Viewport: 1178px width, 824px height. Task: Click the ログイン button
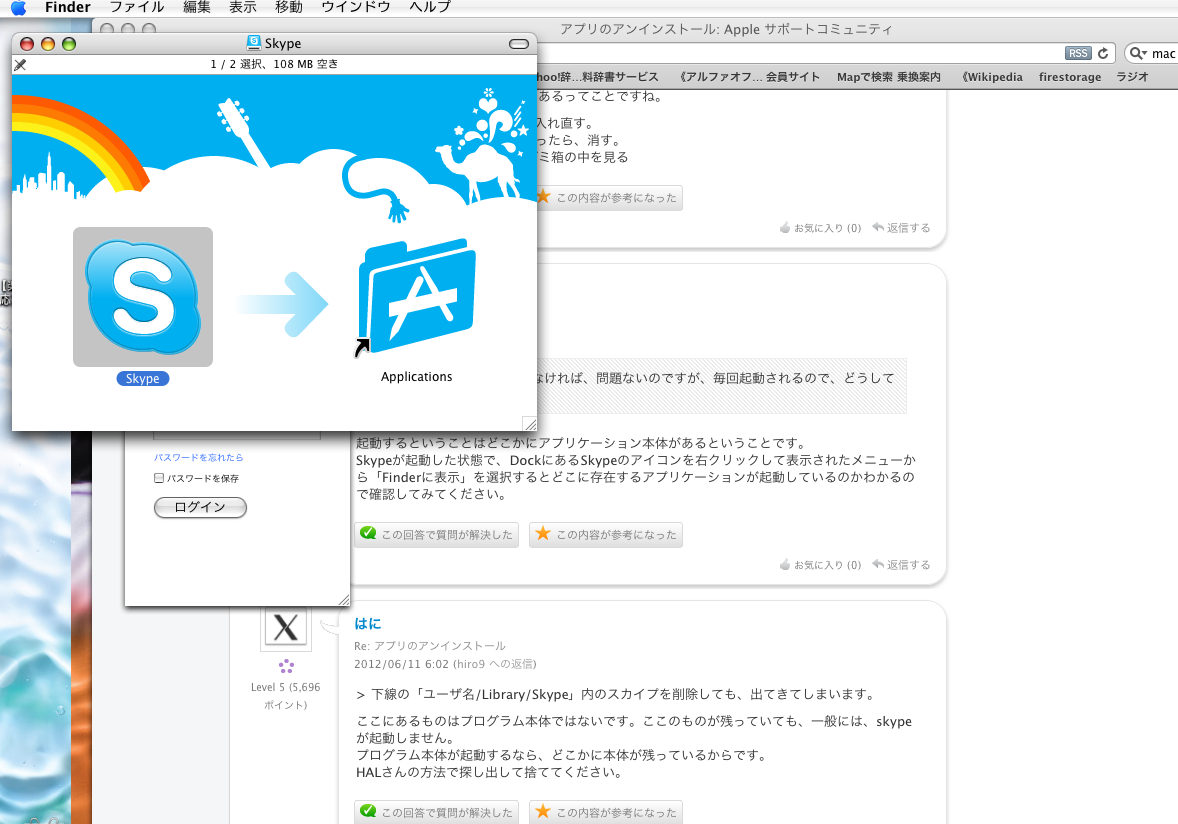200,507
